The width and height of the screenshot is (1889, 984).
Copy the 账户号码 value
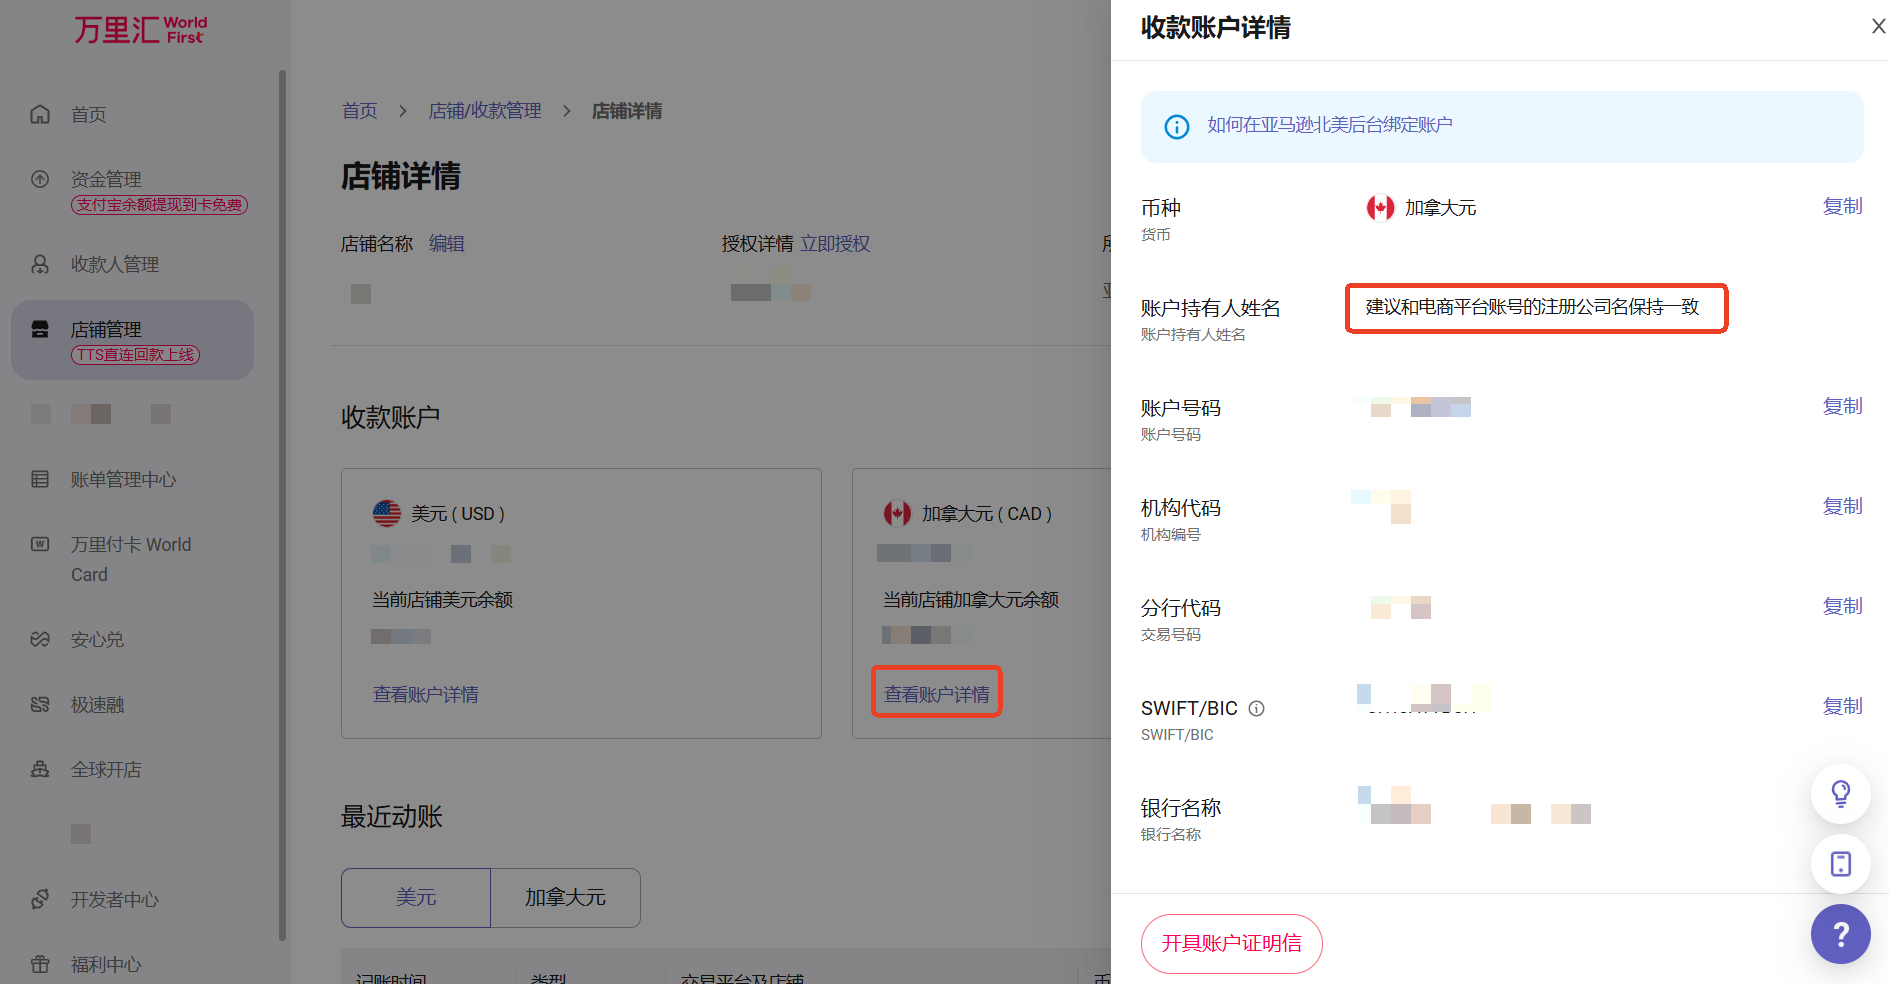(x=1843, y=406)
